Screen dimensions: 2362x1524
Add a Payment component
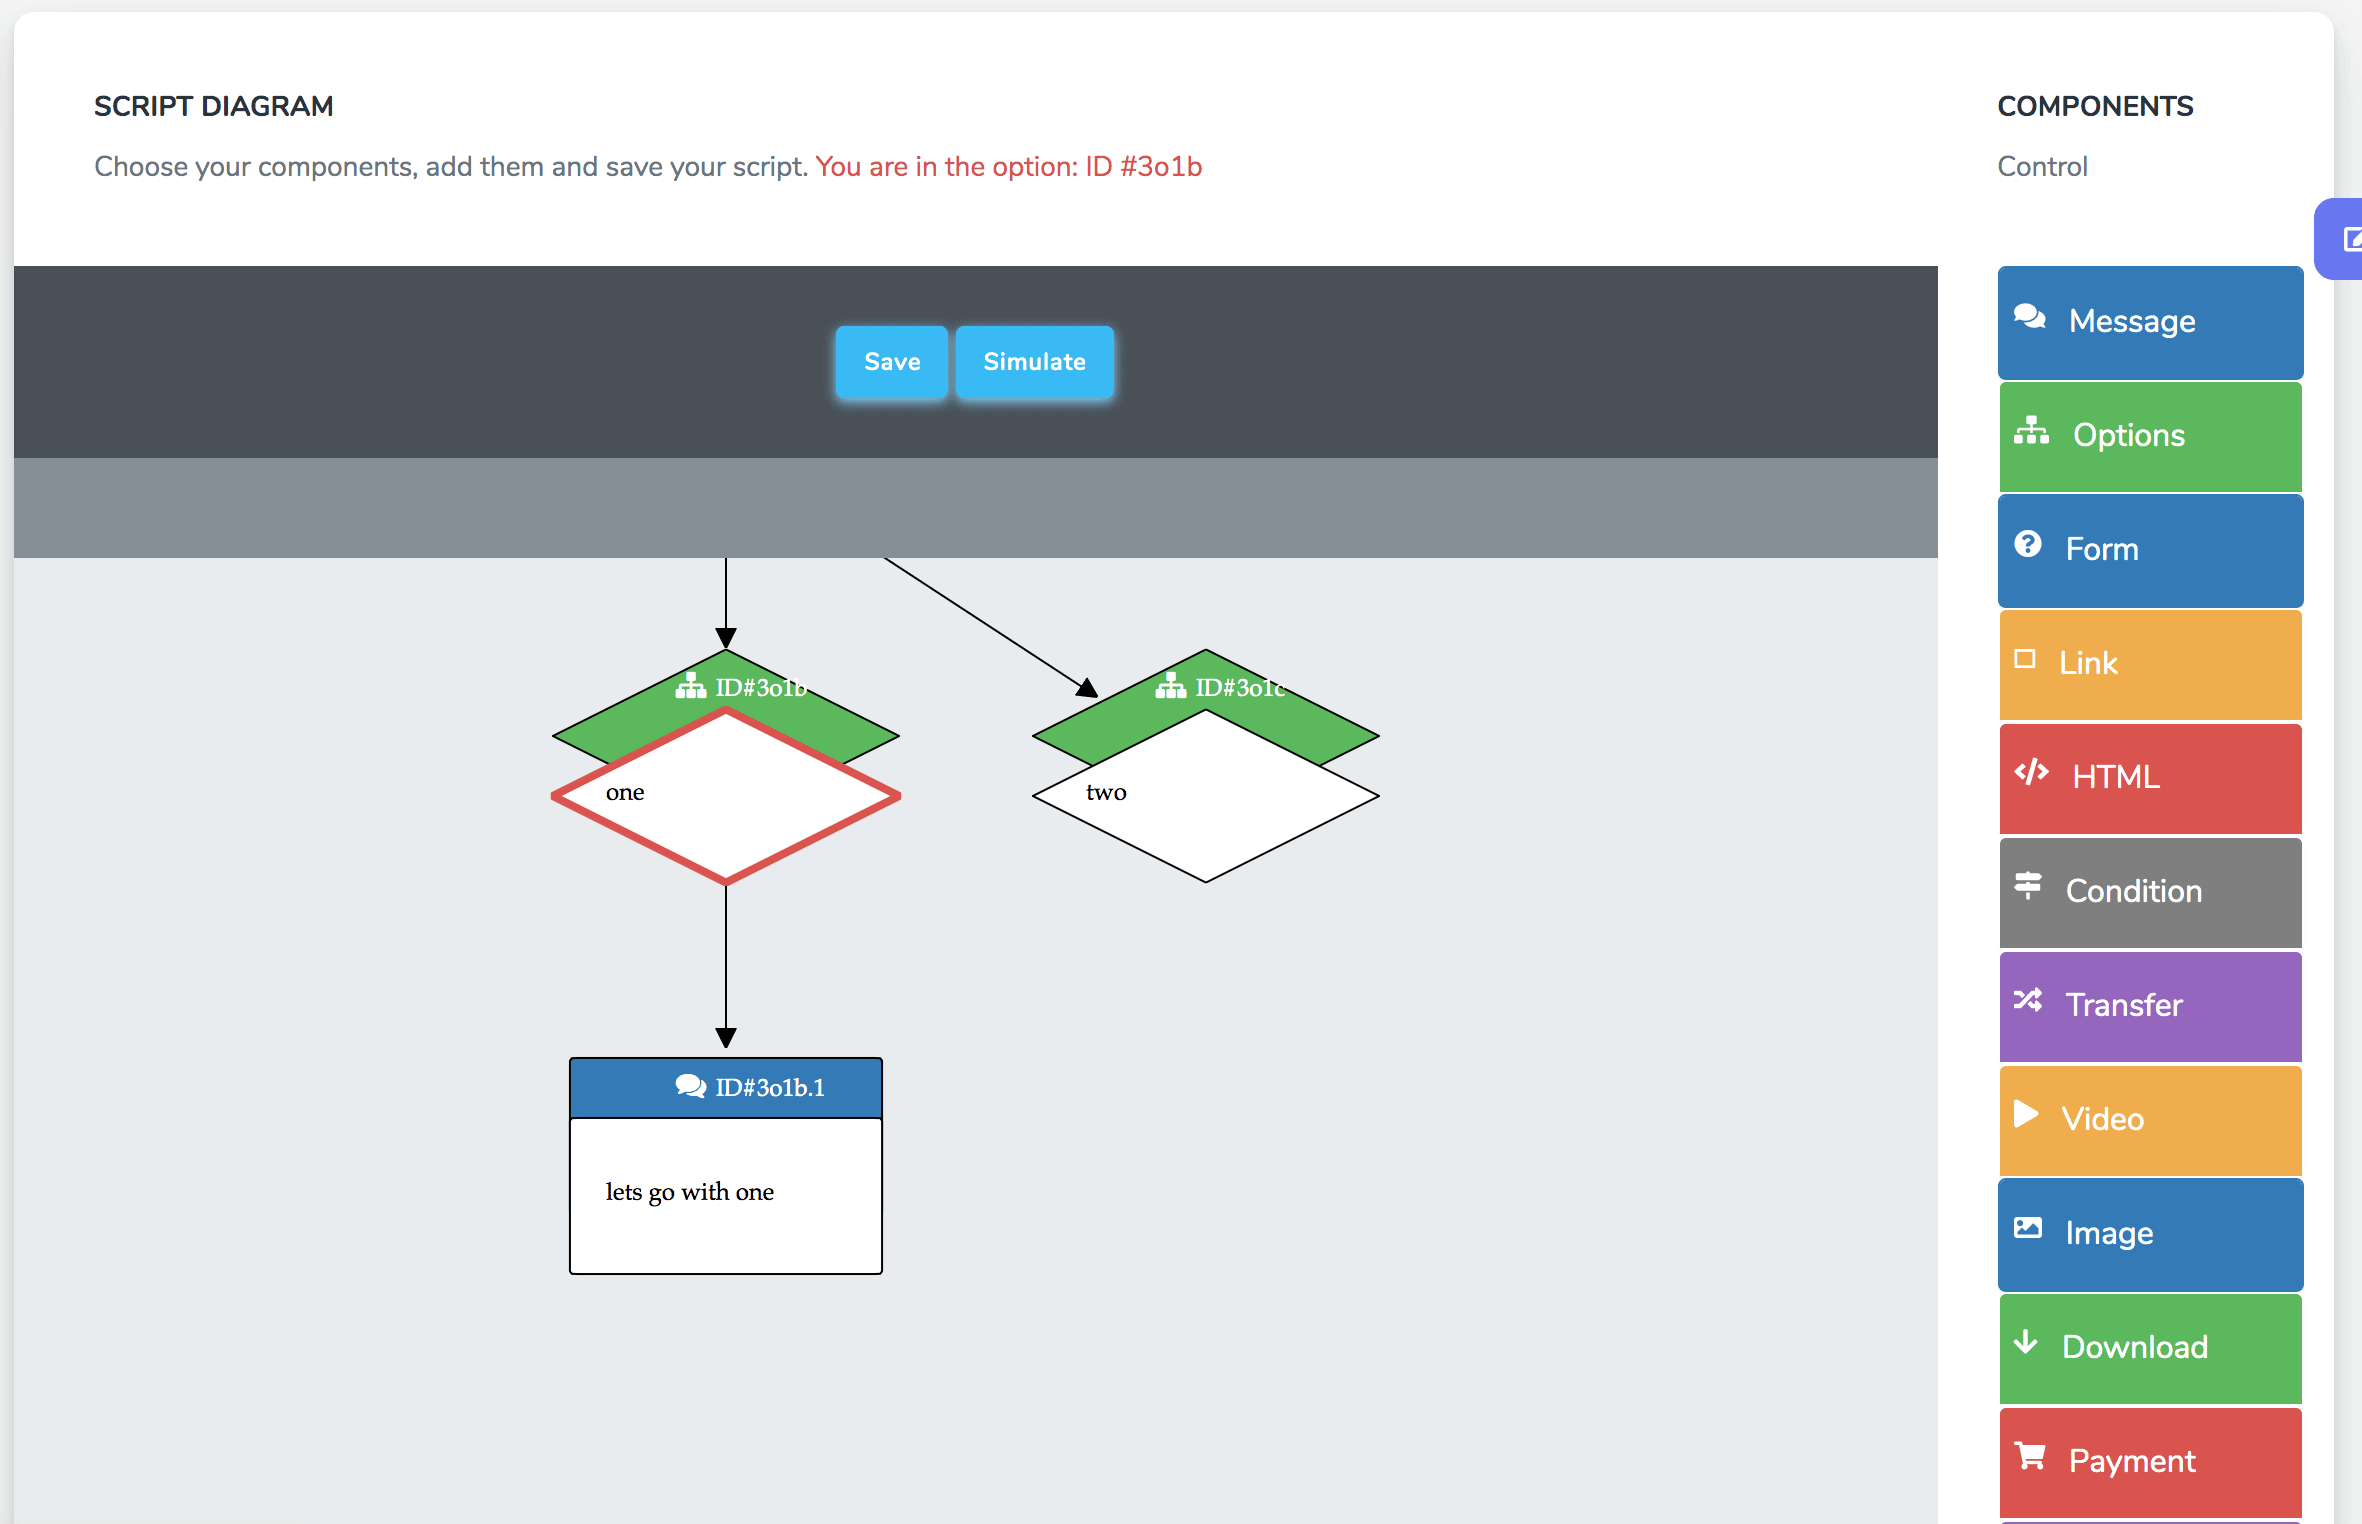tap(2150, 1462)
